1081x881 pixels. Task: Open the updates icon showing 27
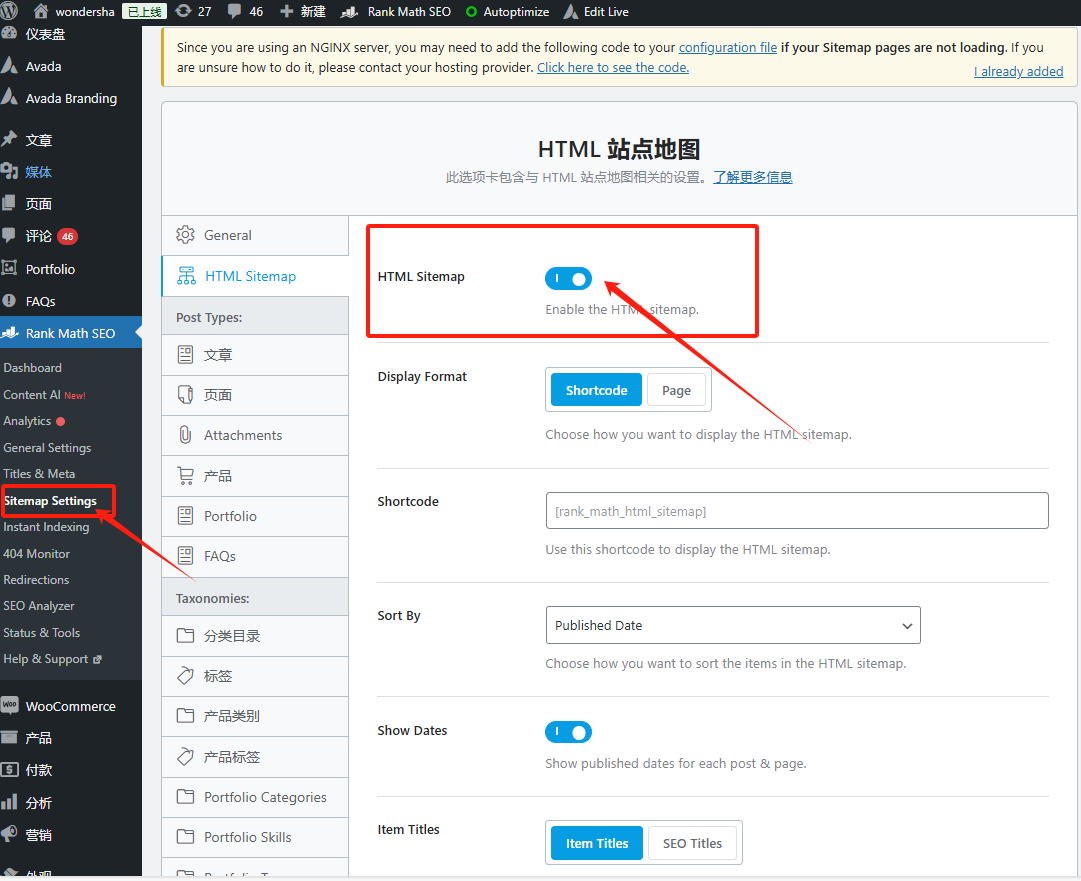[x=183, y=12]
